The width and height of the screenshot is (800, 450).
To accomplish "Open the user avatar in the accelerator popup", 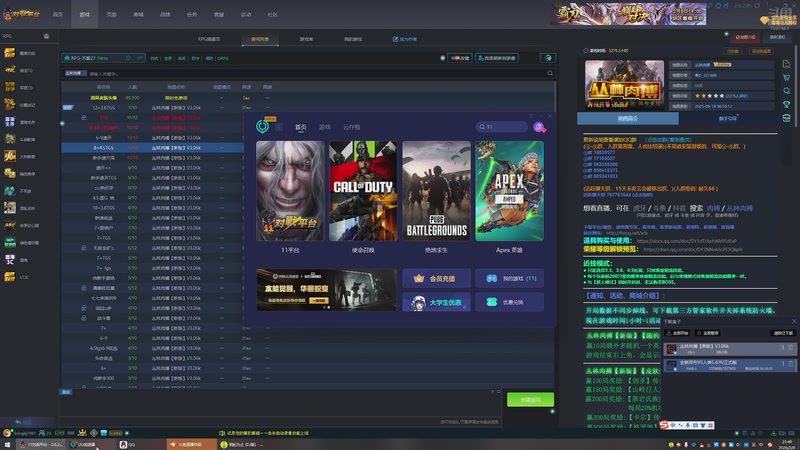I will [539, 127].
